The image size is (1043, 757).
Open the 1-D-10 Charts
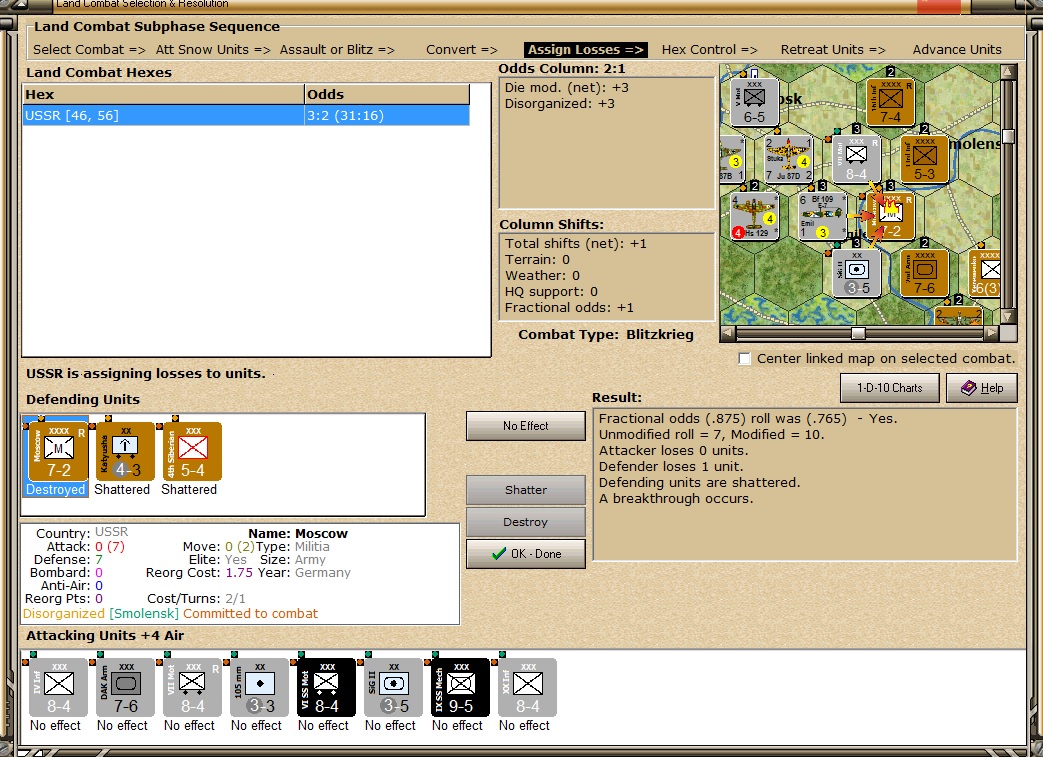pyautogui.click(x=889, y=388)
